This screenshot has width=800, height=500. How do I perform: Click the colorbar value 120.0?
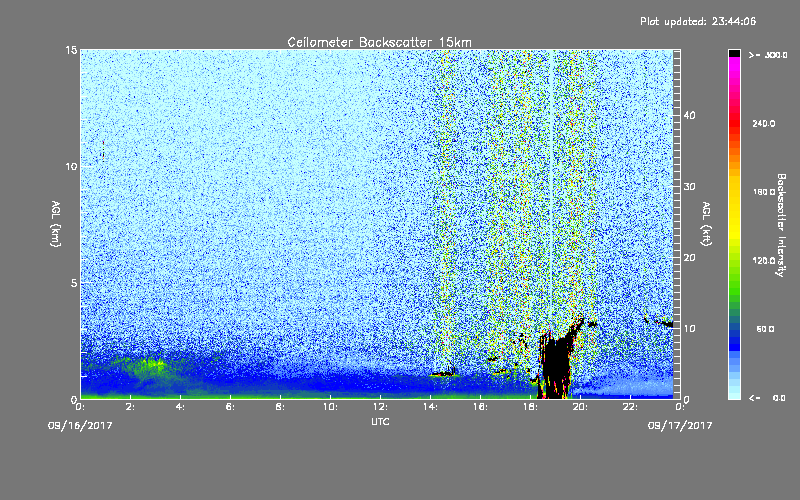pos(764,260)
